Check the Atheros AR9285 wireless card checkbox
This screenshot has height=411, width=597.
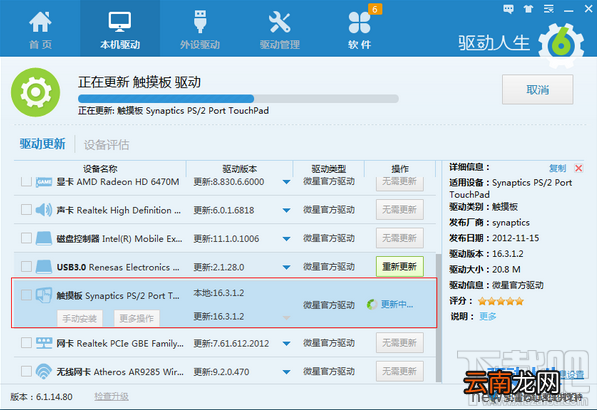pyautogui.click(x=26, y=371)
